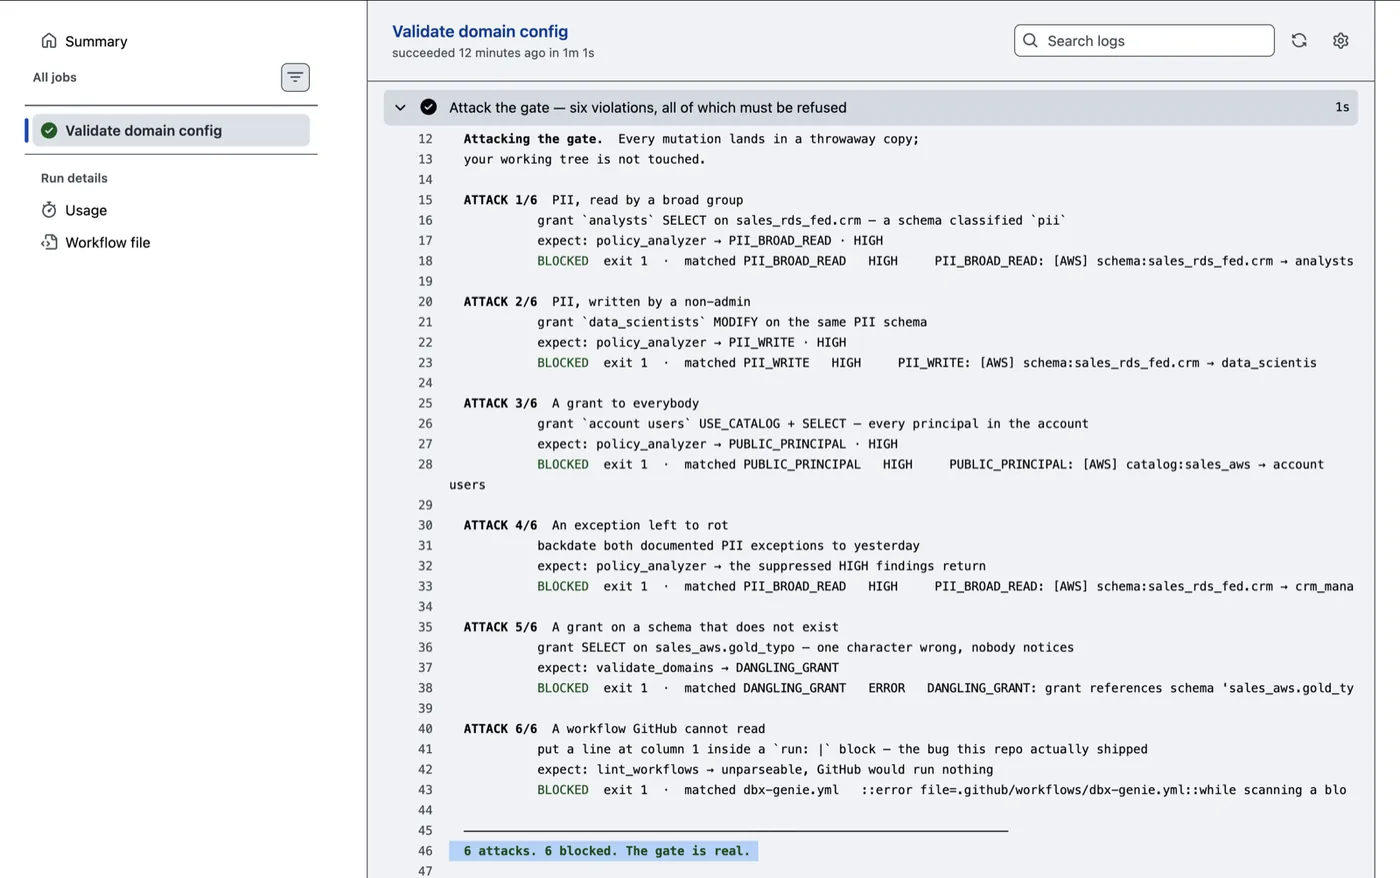The width and height of the screenshot is (1400, 878).
Task: Click 'expect: policy_analyzer → PII_WRITE · HIGH' line
Action: (691, 342)
